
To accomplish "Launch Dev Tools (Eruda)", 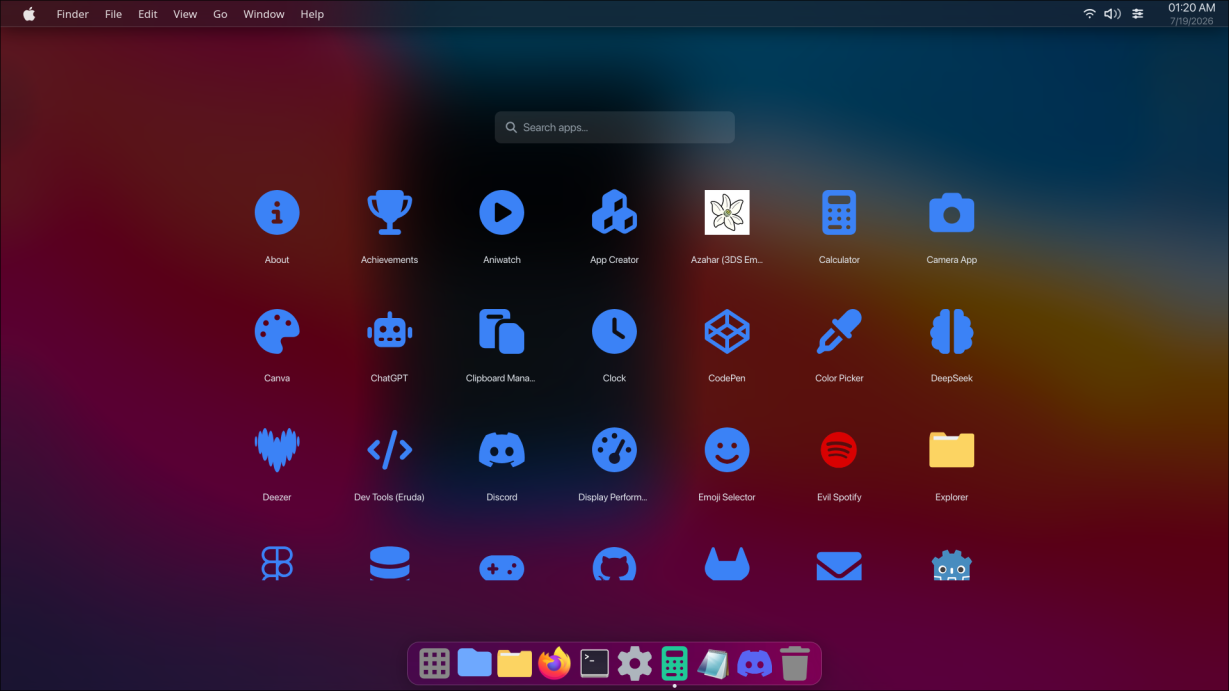I will tap(389, 450).
